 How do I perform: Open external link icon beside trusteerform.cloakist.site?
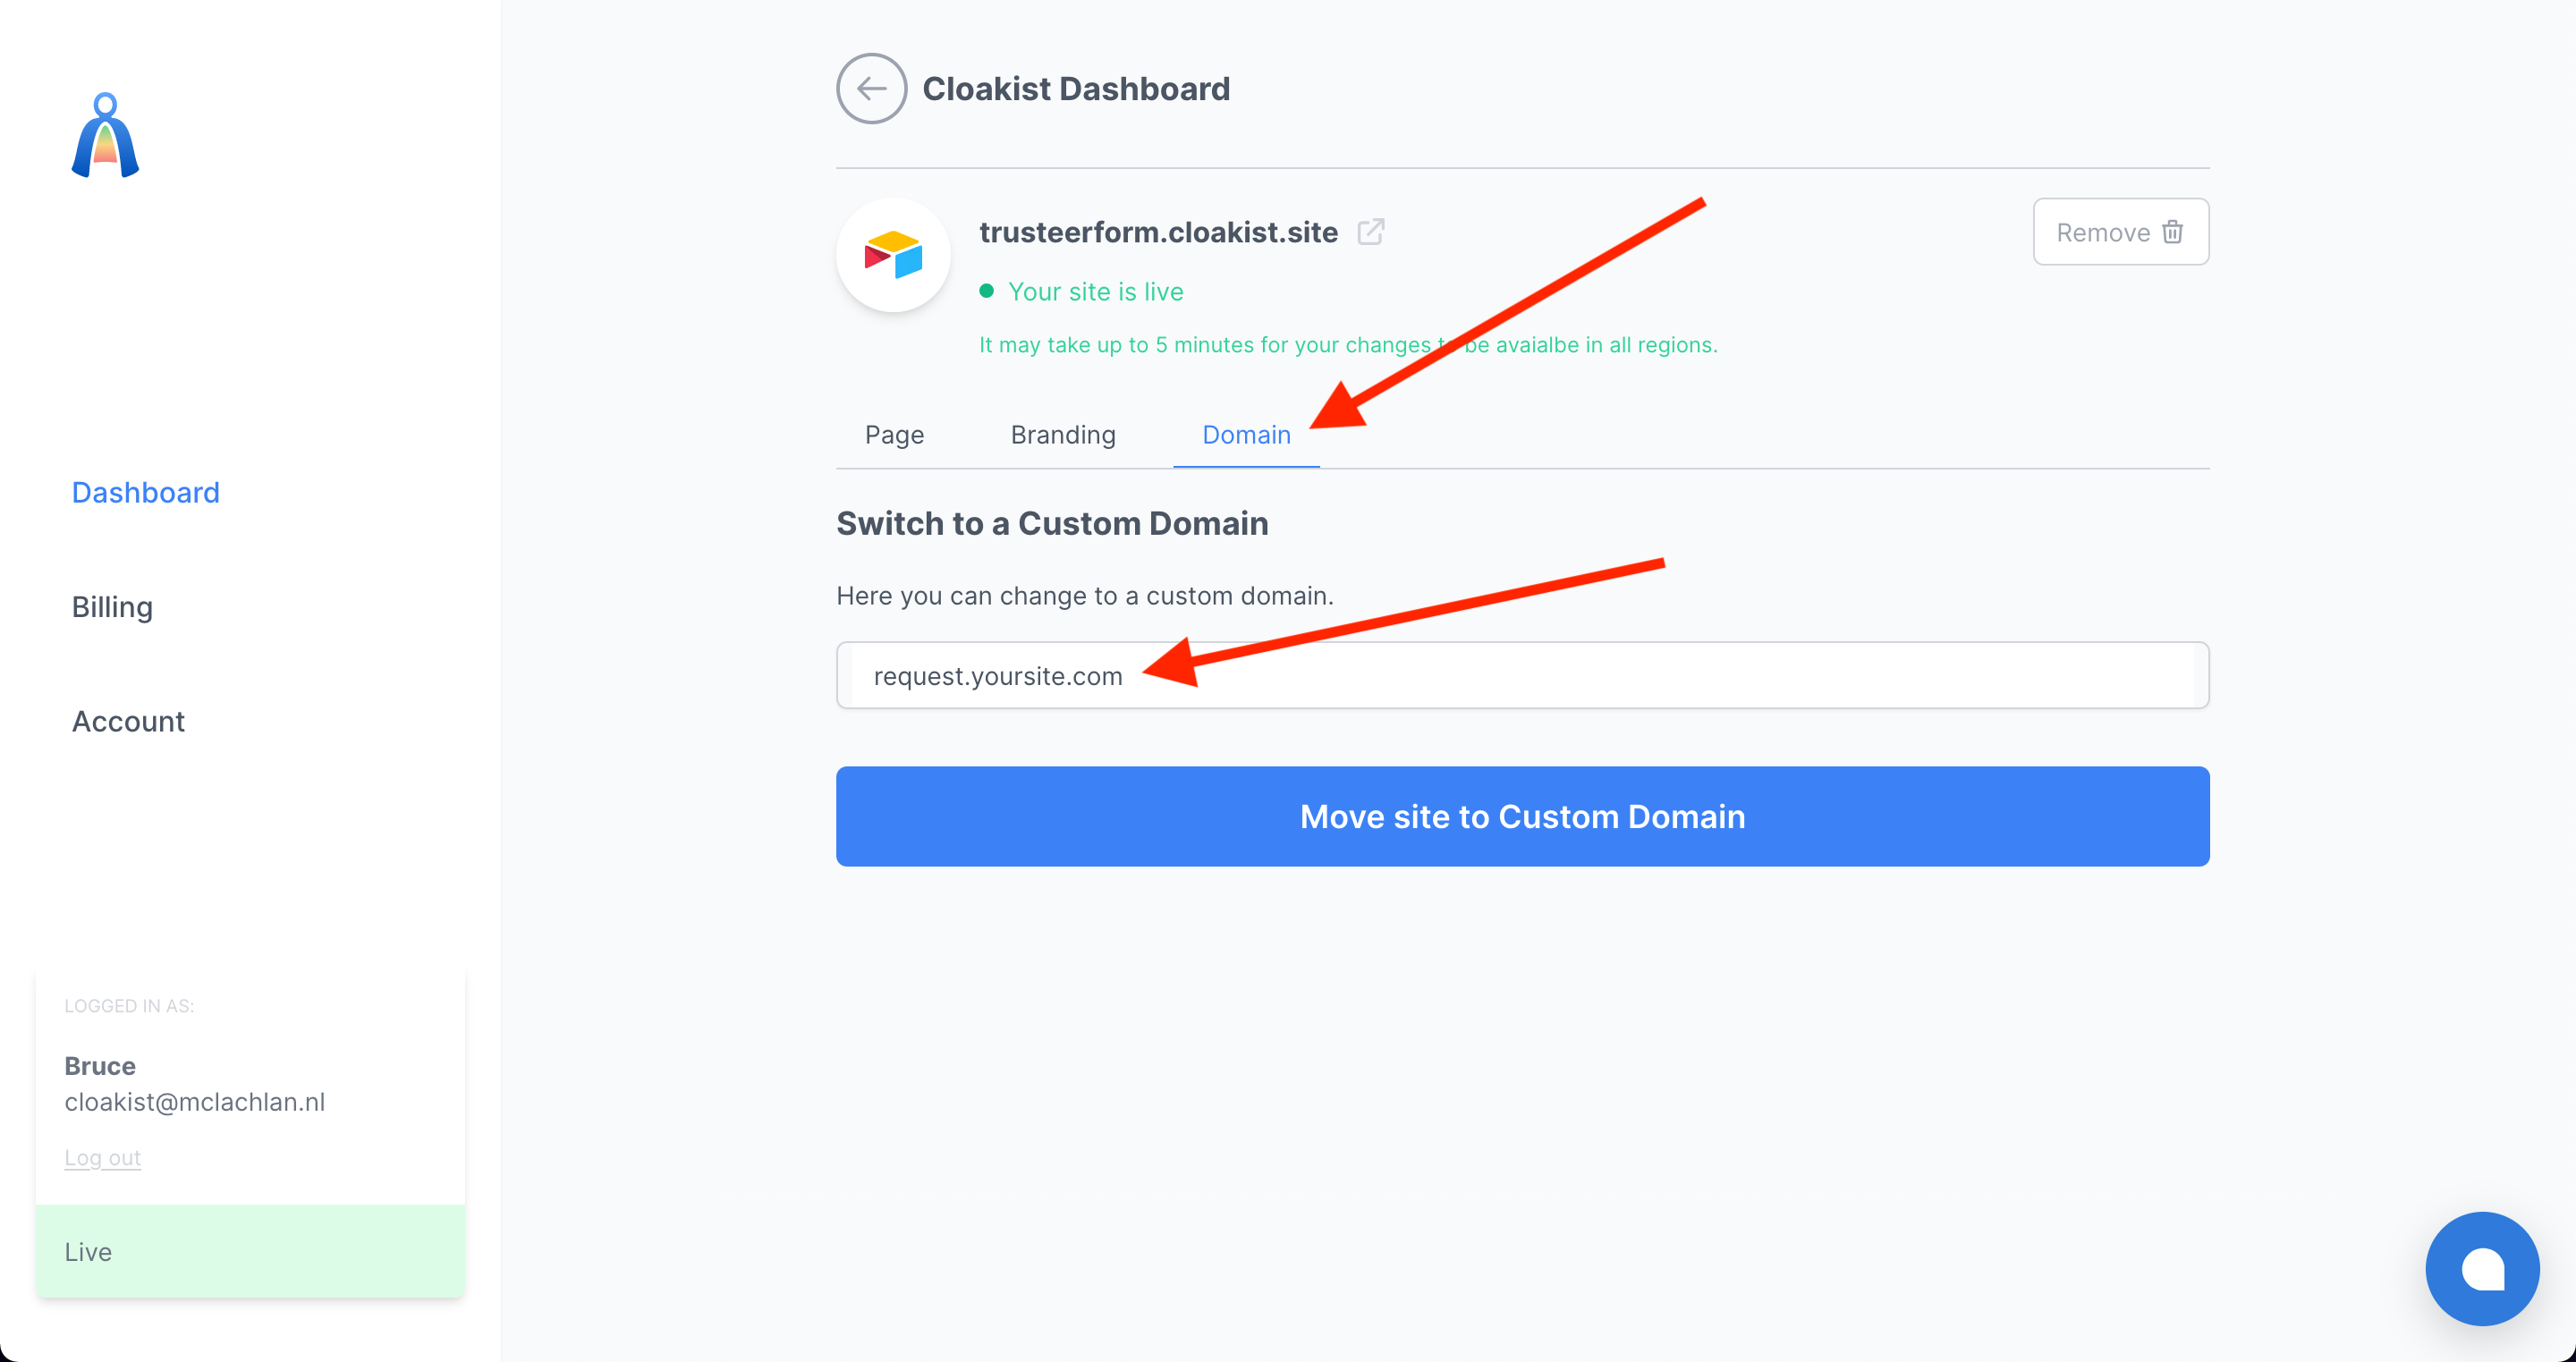pos(1370,232)
